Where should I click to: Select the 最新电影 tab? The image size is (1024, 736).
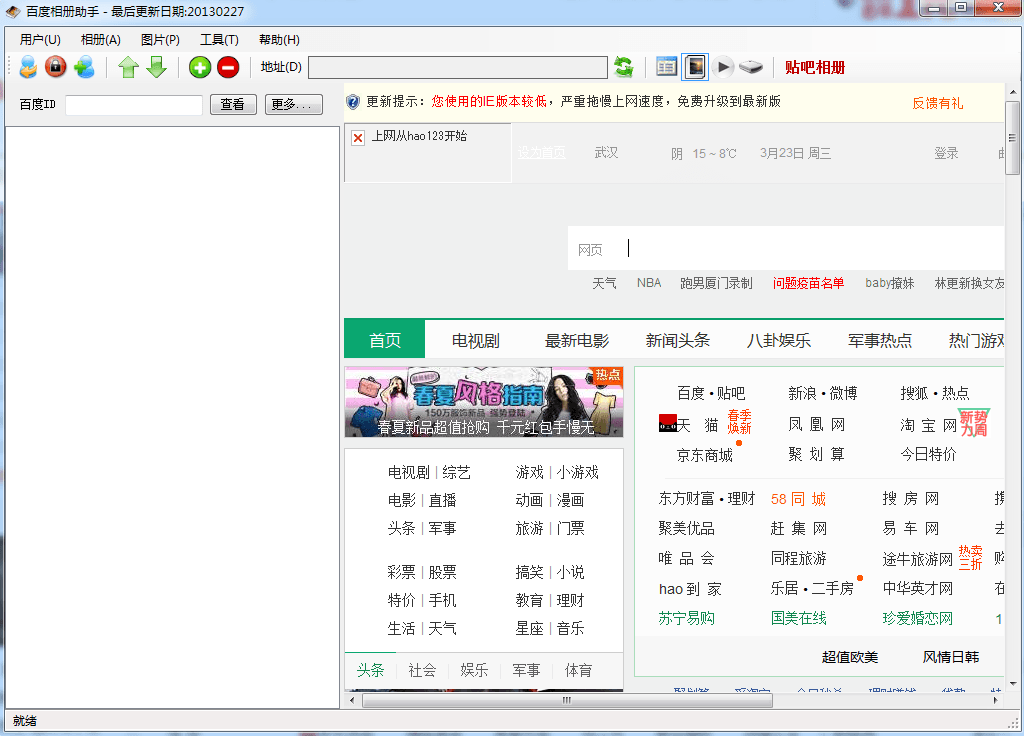coord(577,340)
